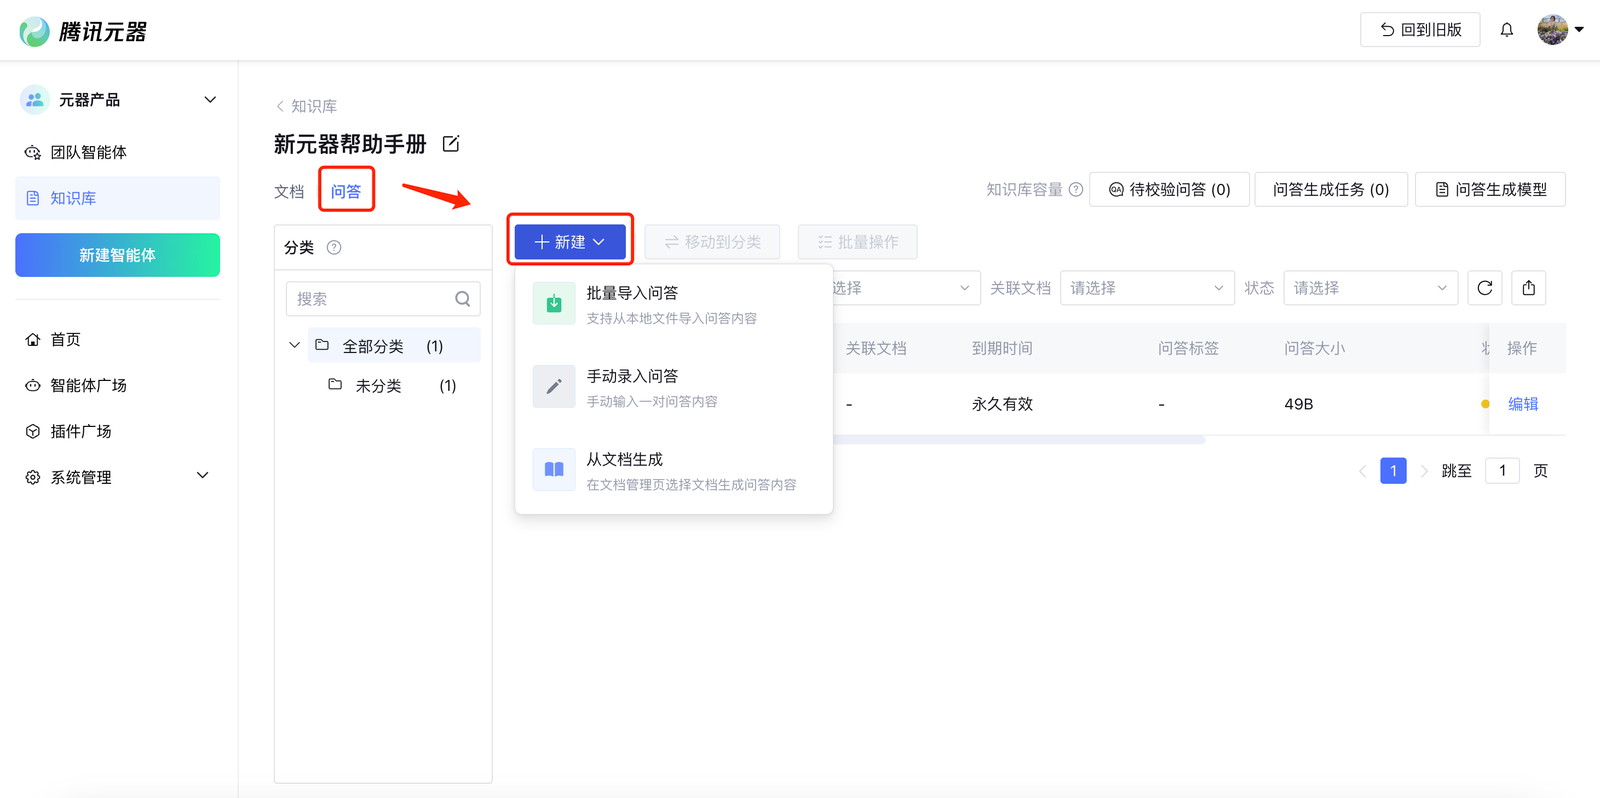The width and height of the screenshot is (1600, 798).
Task: Switch to the 文档 tab
Action: 289,191
